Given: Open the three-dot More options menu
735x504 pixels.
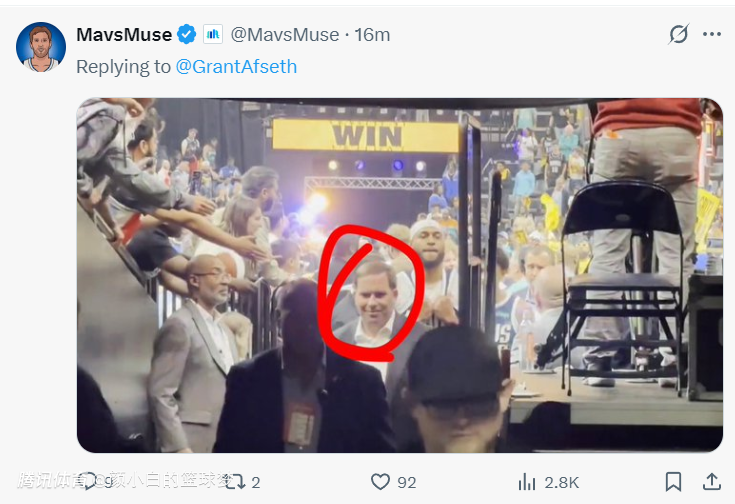Looking at the screenshot, I should (711, 35).
